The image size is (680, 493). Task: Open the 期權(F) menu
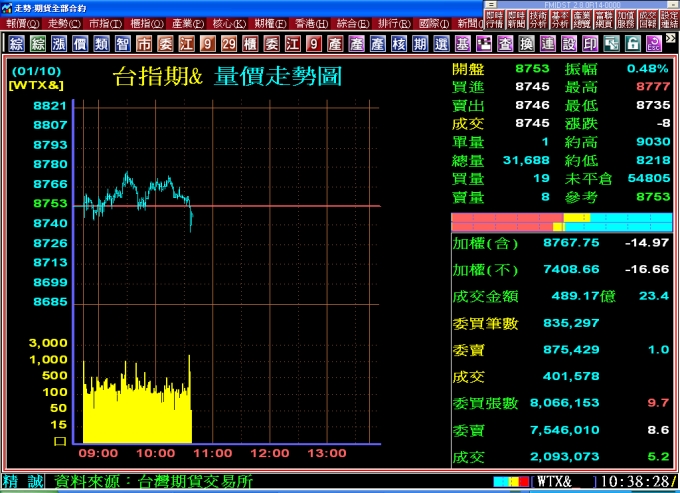click(x=271, y=23)
